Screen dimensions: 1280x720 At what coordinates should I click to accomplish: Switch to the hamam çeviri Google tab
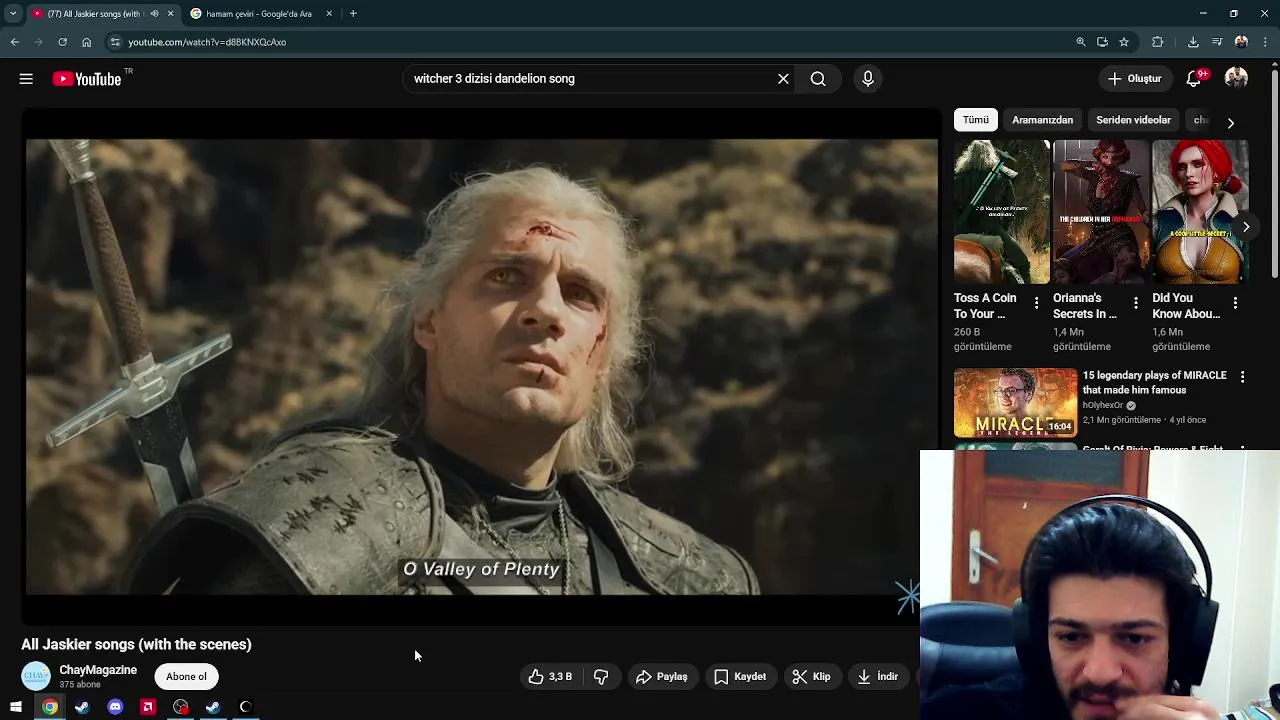pos(258,14)
